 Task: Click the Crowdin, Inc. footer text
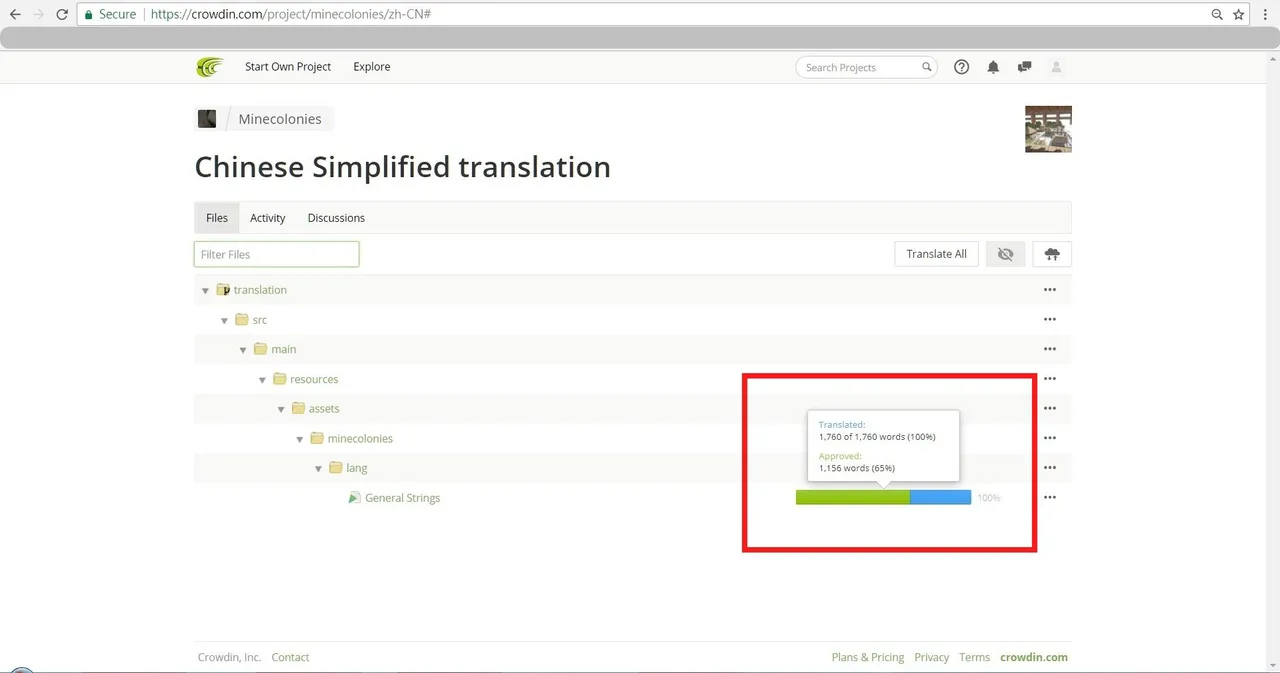229,657
